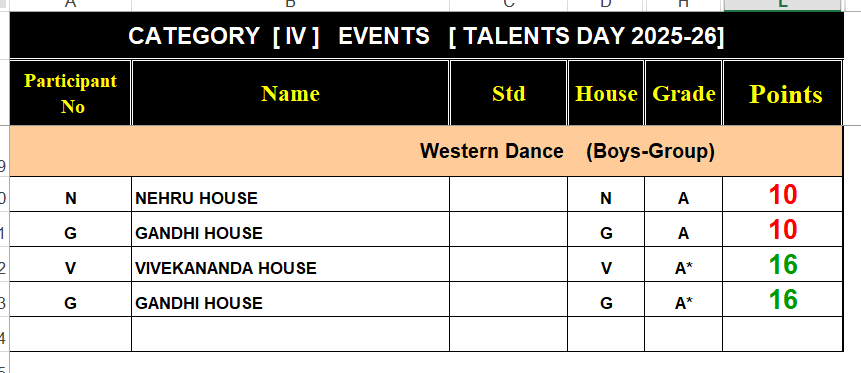Select column L header
The image size is (861, 373).
pyautogui.click(x=783, y=5)
